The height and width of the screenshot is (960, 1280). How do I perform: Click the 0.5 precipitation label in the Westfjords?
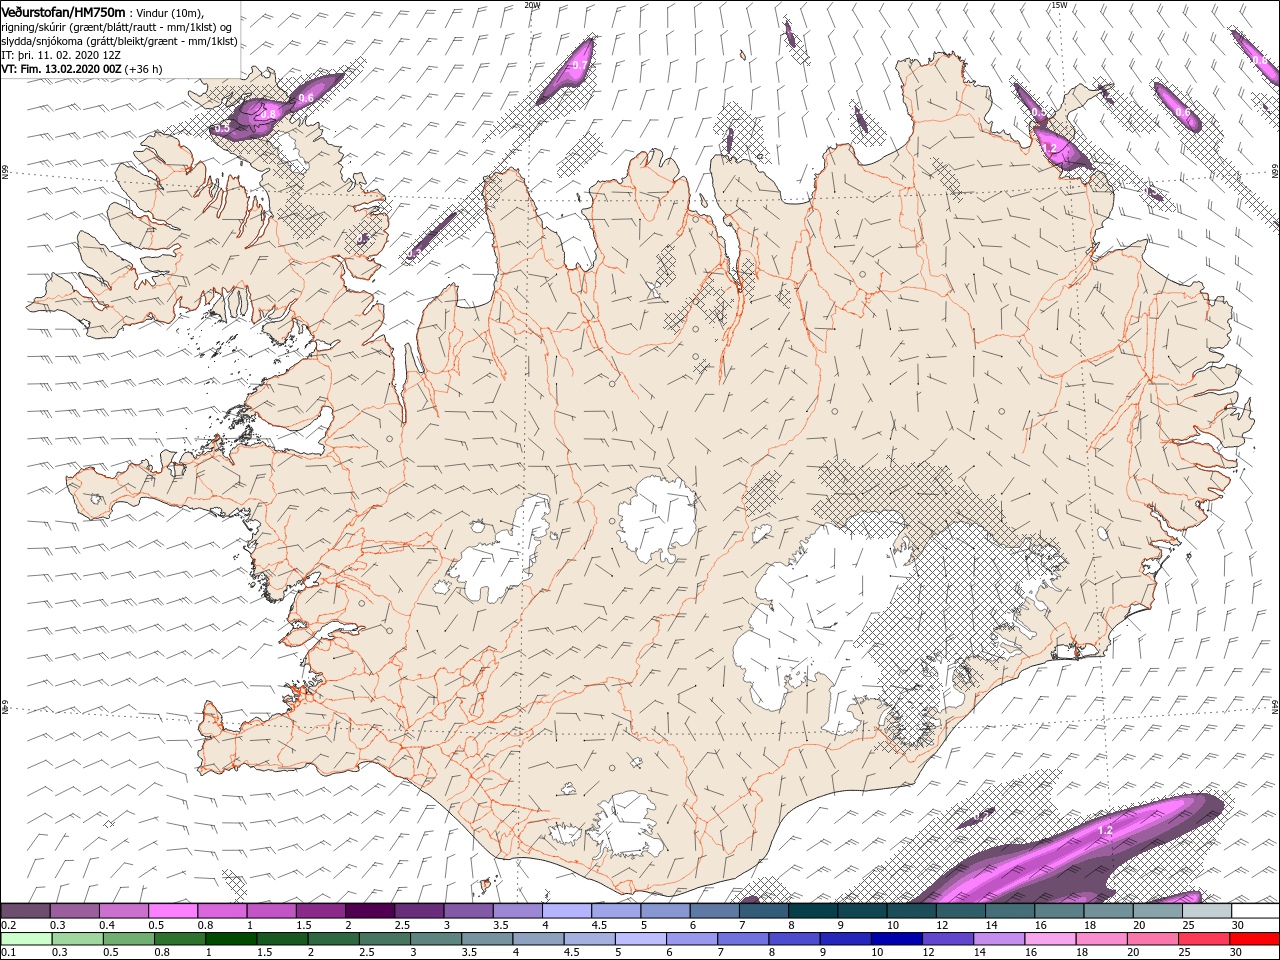tap(221, 128)
